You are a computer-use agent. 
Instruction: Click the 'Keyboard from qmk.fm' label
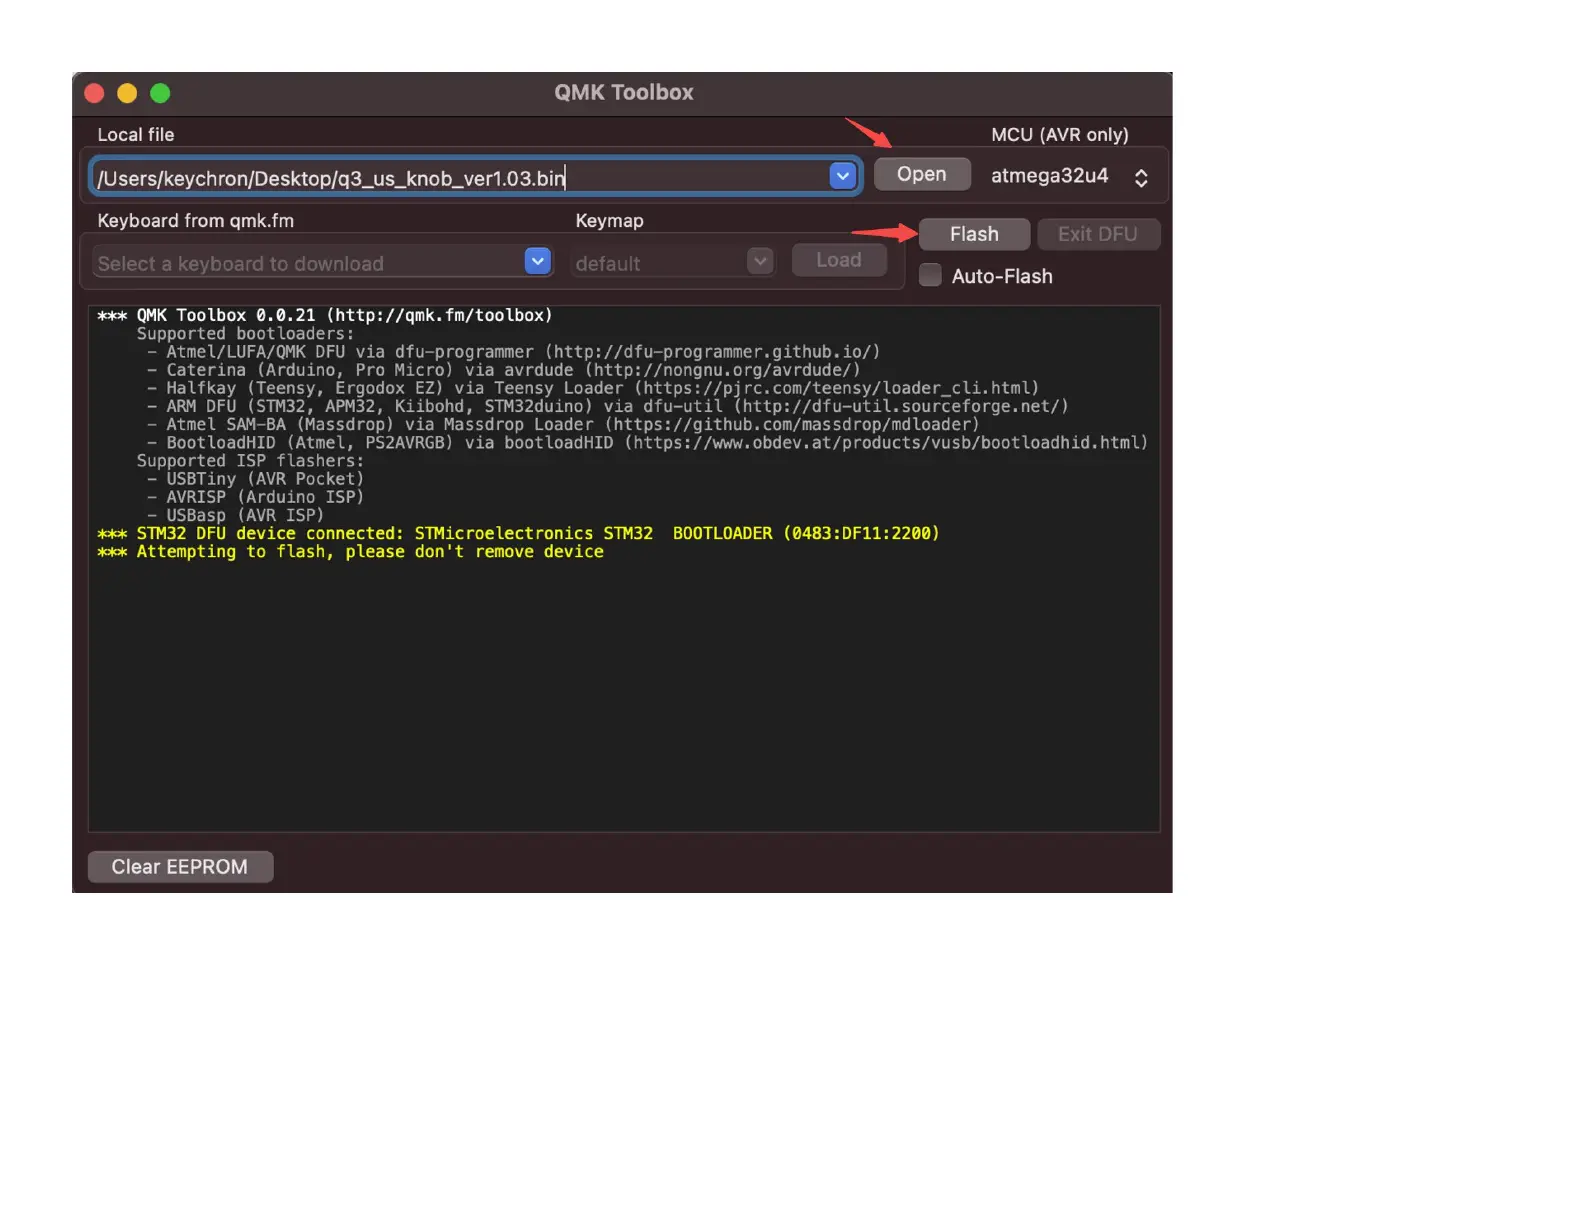[196, 220]
